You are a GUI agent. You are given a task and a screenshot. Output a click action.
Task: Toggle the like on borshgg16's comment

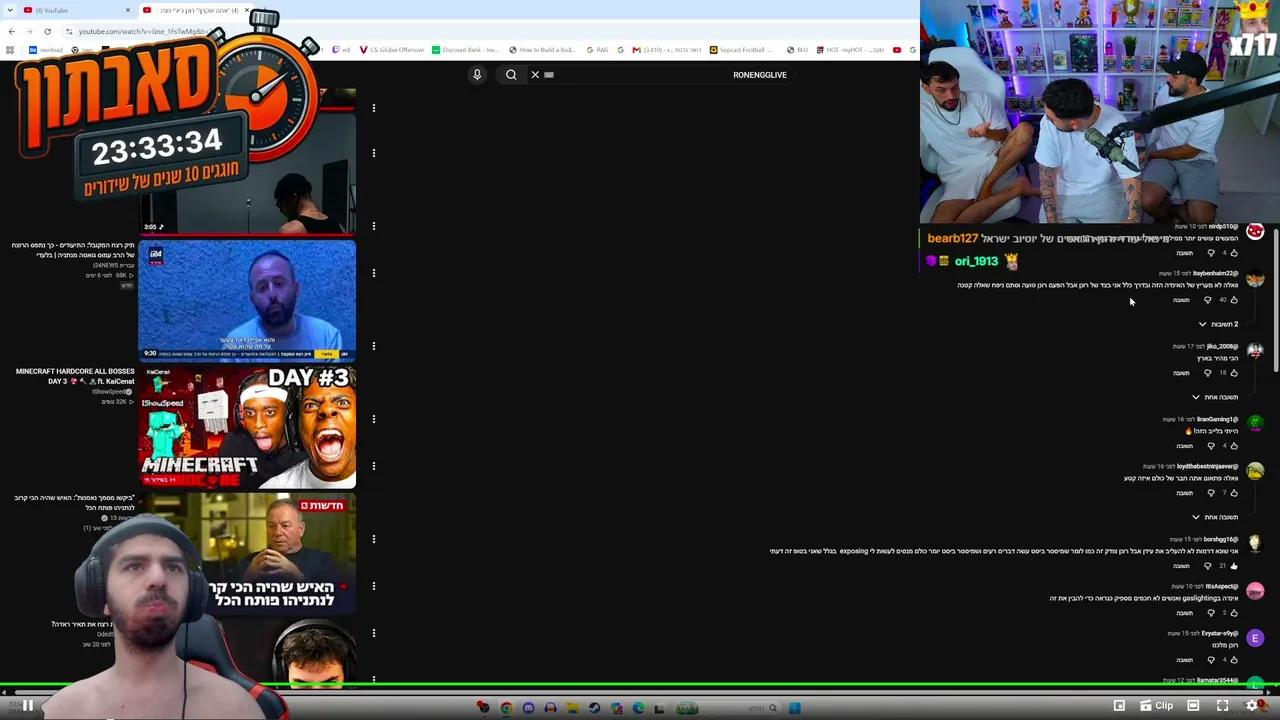pos(1234,566)
